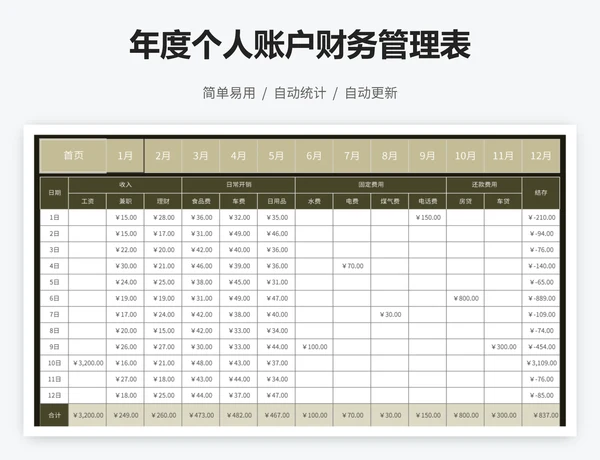Click the 理财 column header
This screenshot has height=460, width=600.
(163, 201)
